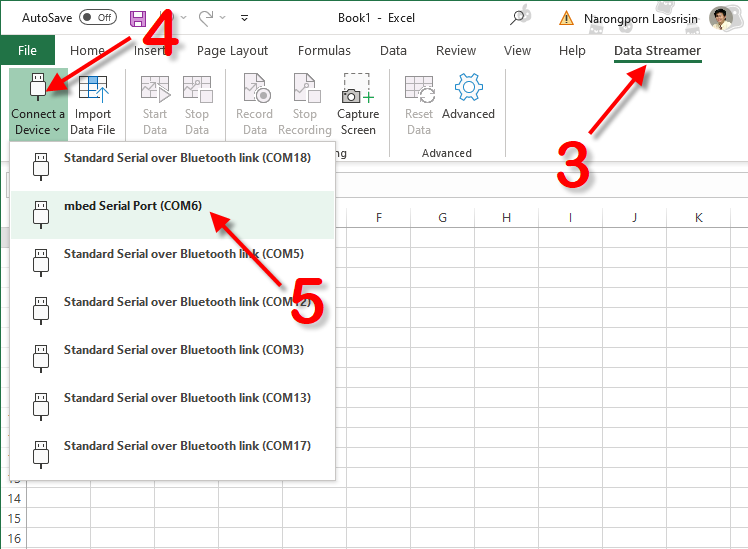Open the Redo dropdown arrow
The width and height of the screenshot is (748, 549).
(223, 18)
